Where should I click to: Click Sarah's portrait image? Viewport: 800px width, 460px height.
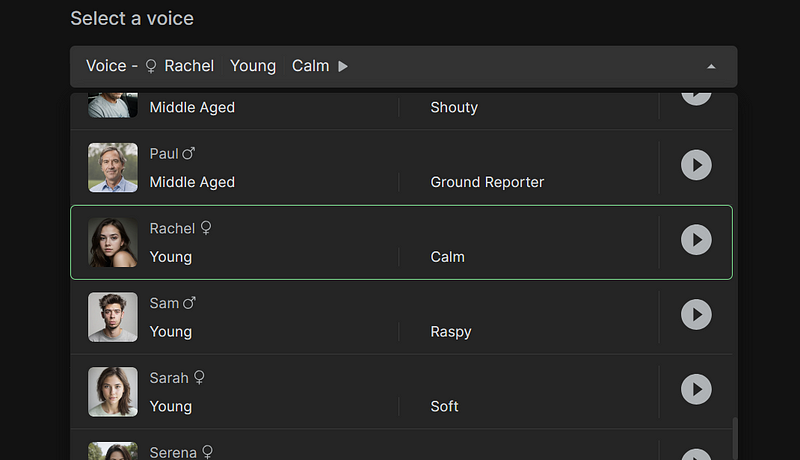[113, 392]
